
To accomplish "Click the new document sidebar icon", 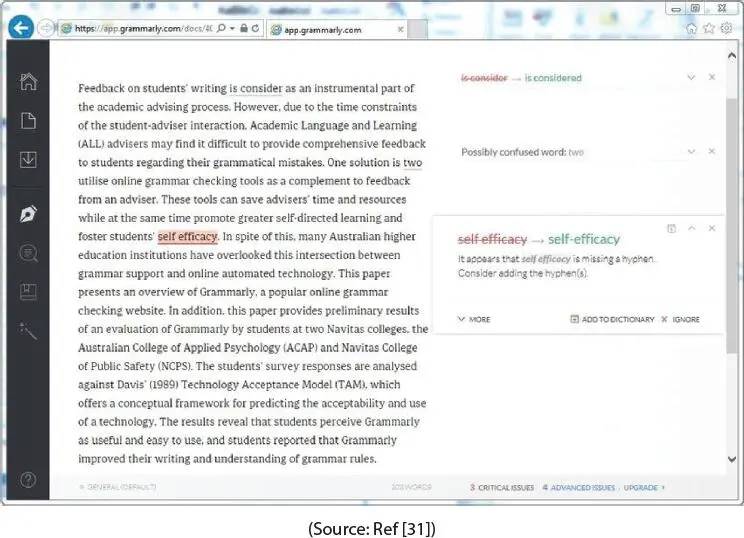I will point(28,121).
